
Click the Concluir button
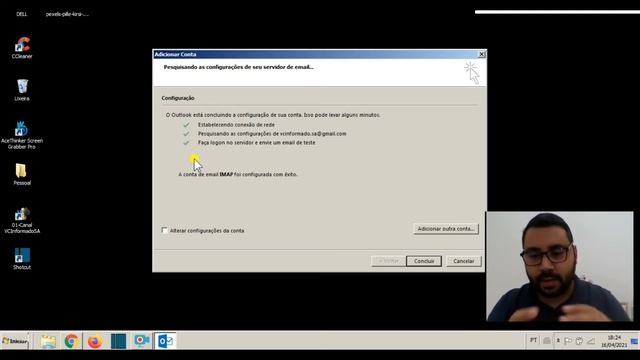point(424,261)
